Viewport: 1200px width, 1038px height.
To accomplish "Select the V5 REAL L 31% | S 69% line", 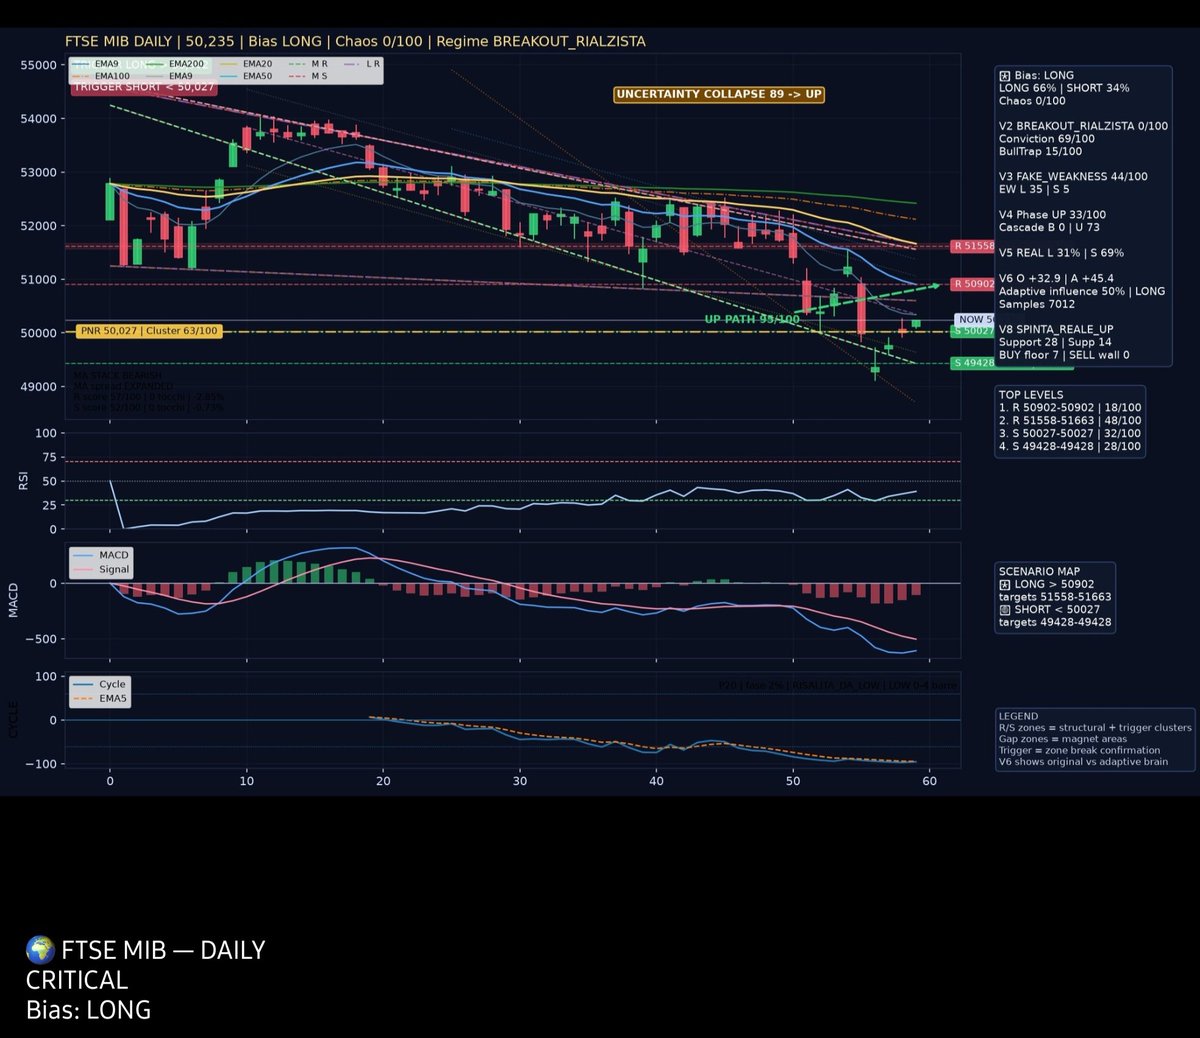I will click(x=1061, y=254).
